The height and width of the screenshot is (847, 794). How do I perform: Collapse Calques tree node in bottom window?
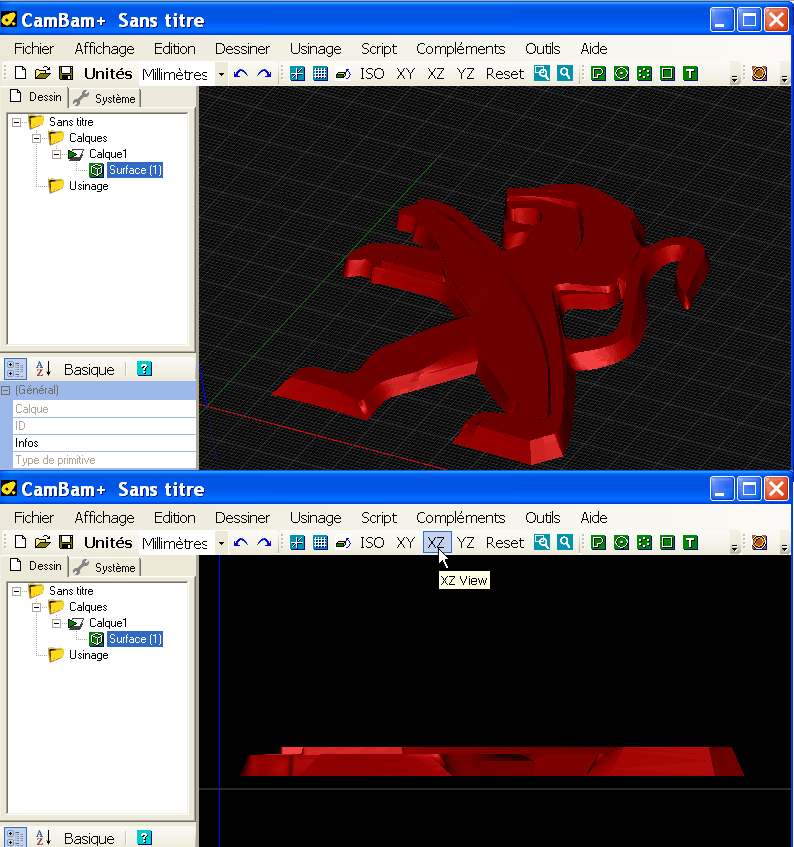coord(37,607)
